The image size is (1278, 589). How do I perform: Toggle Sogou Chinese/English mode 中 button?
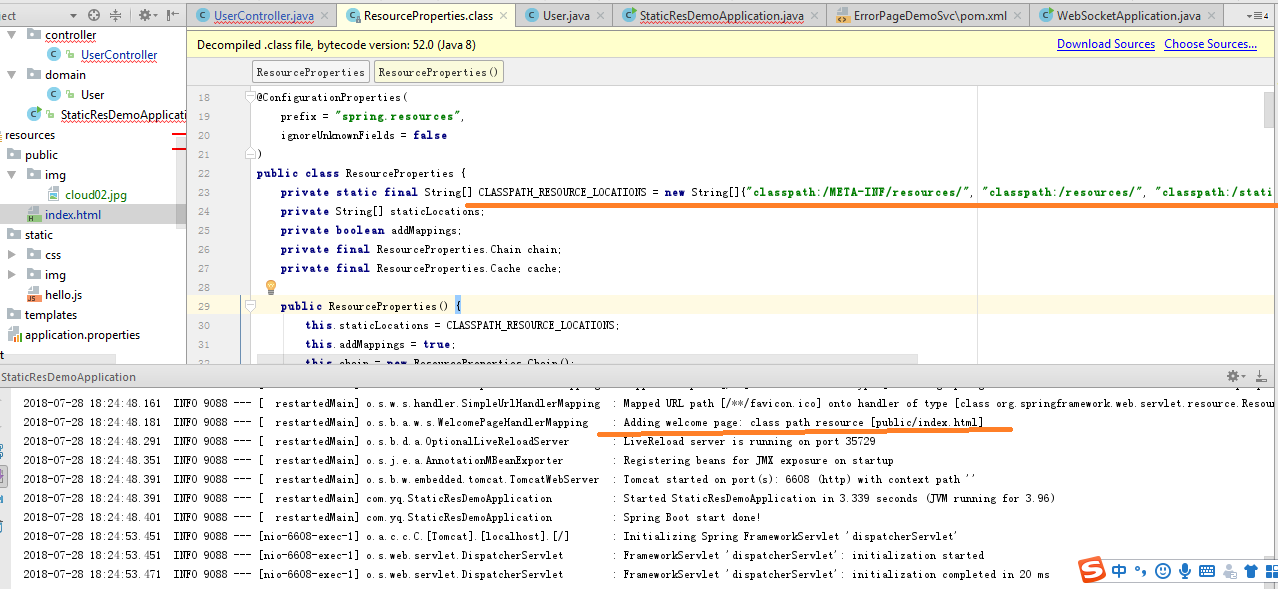(1119, 571)
